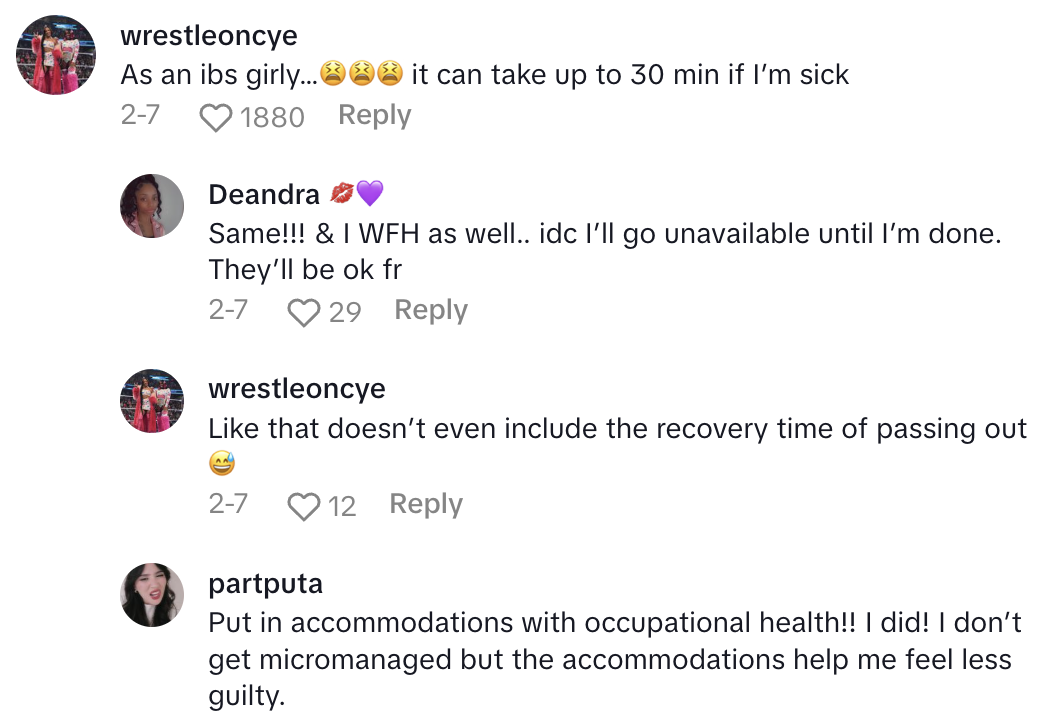Reply to the passing out comment

tap(426, 504)
